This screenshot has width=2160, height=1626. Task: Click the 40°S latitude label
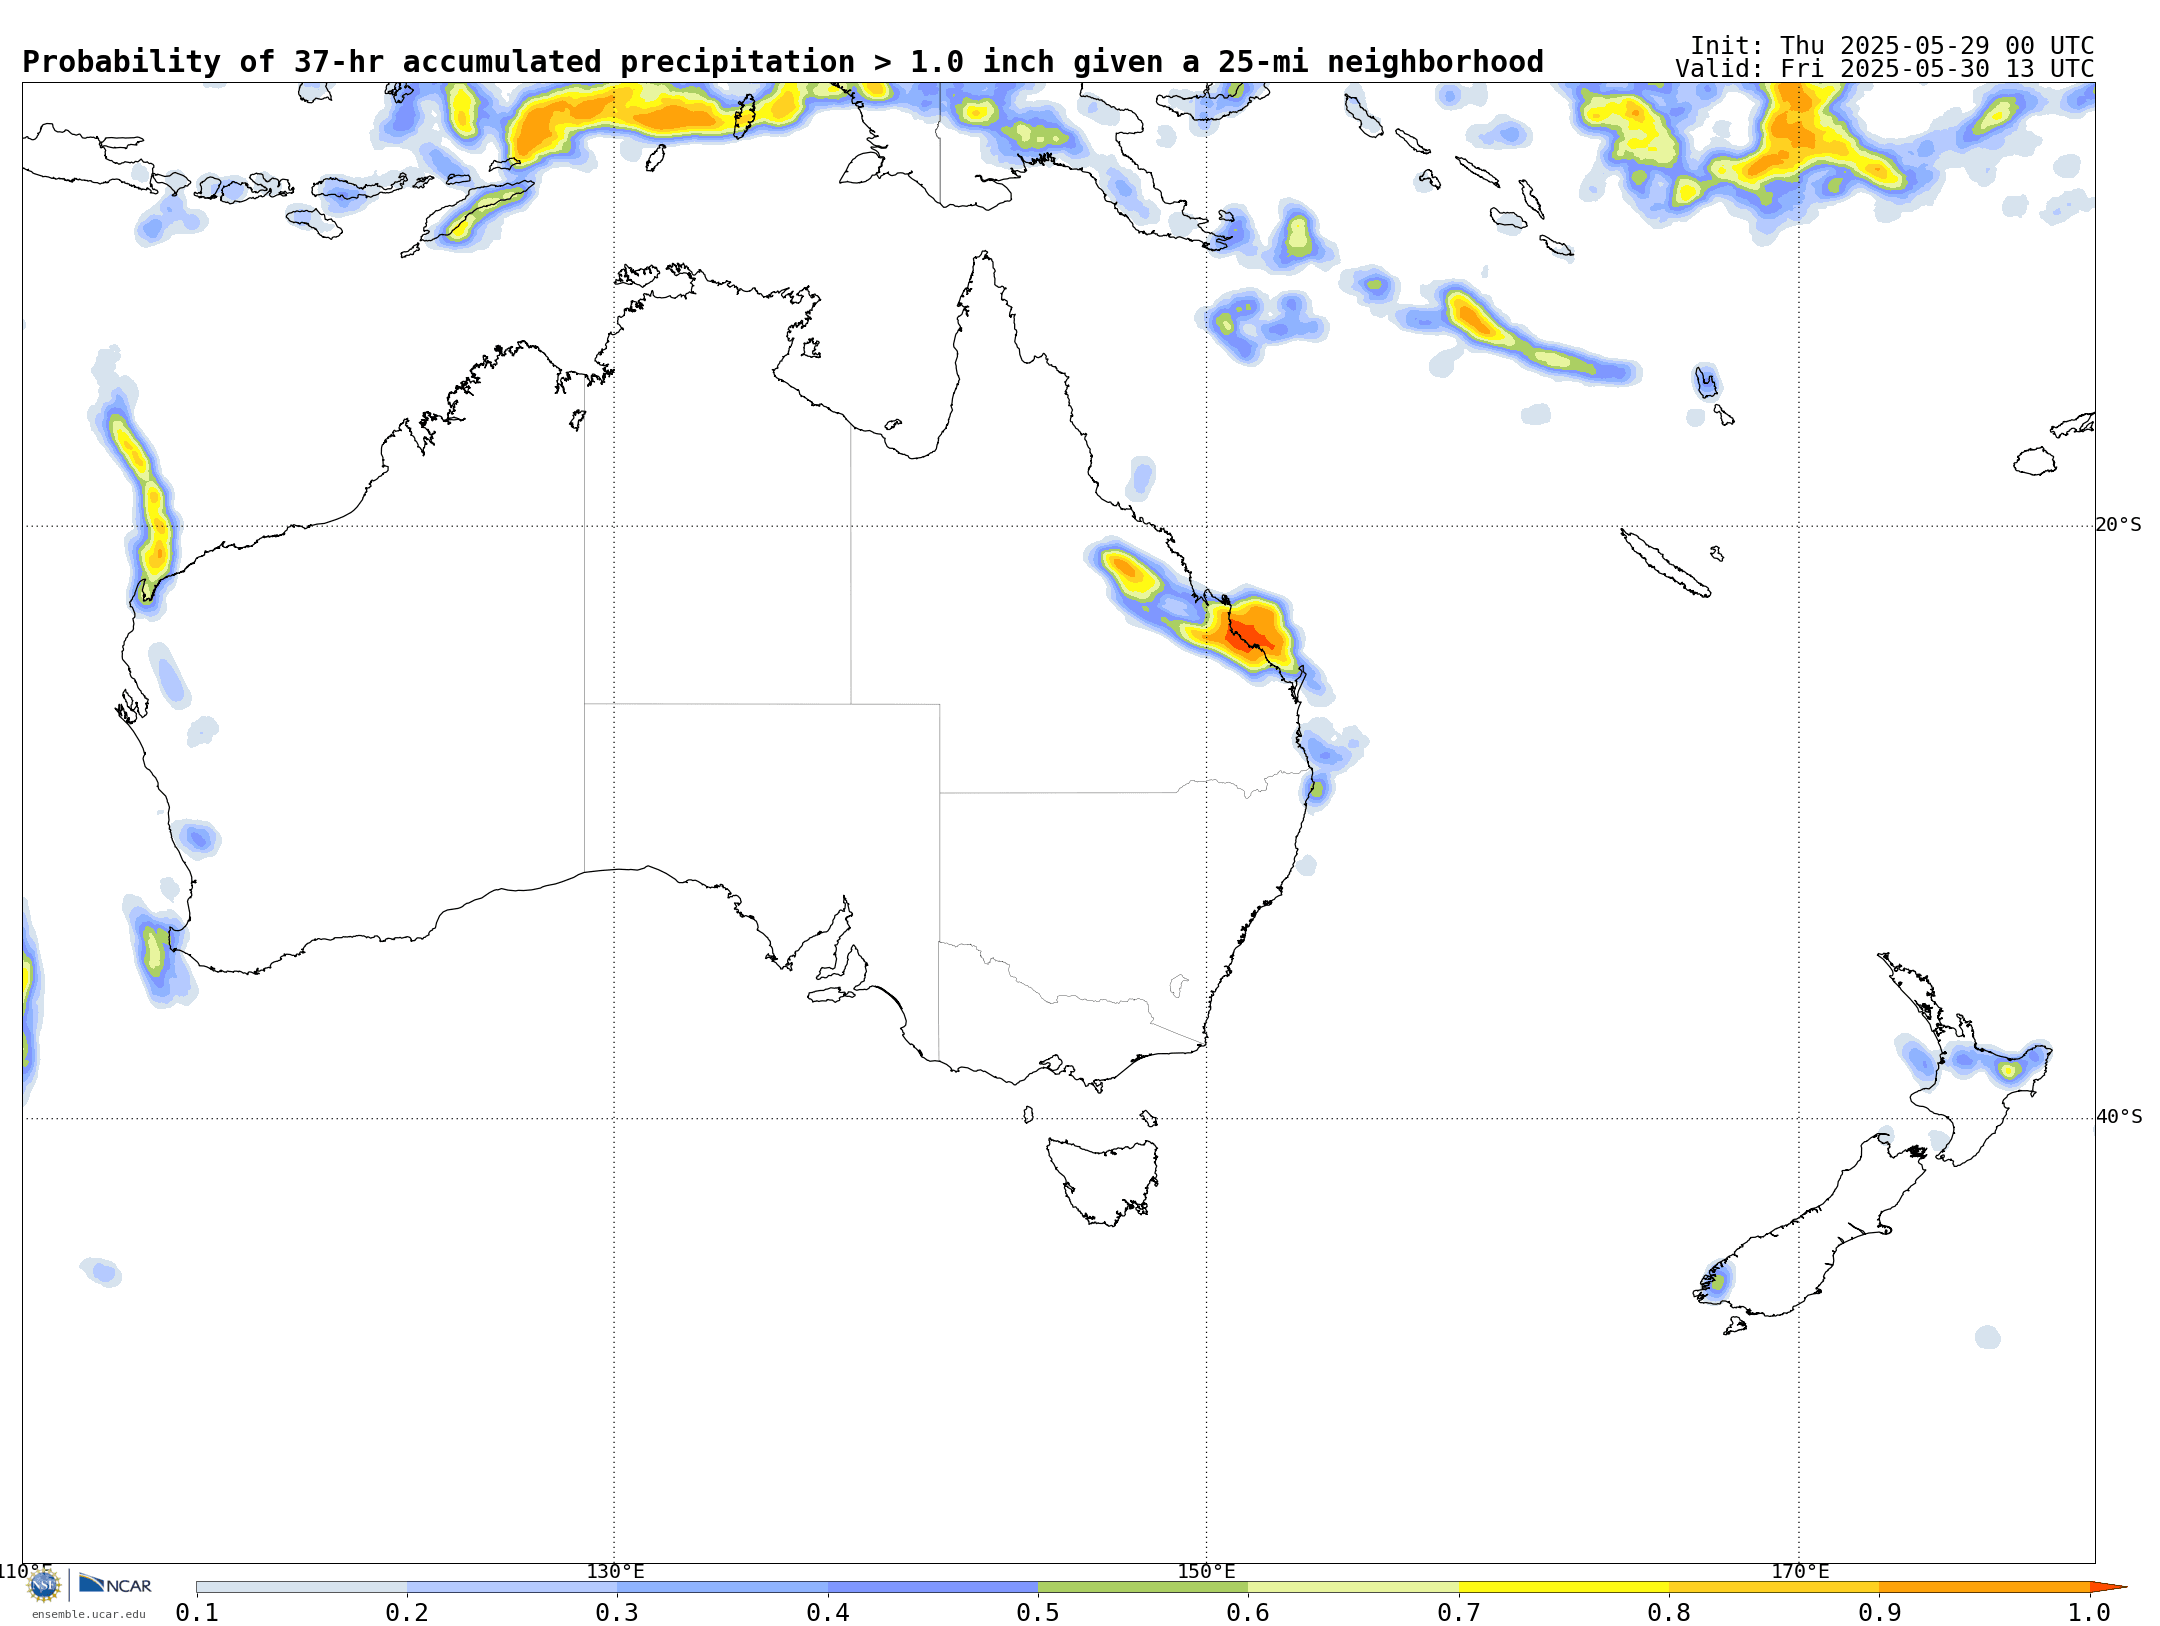pyautogui.click(x=2119, y=1117)
